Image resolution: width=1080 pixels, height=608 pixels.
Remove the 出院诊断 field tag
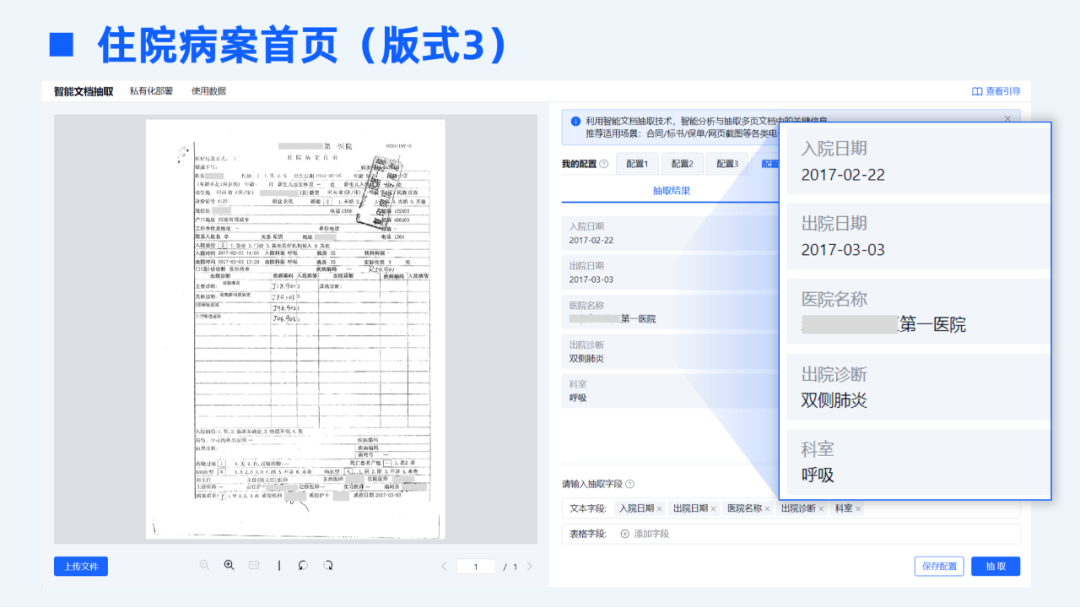pyautogui.click(x=820, y=509)
